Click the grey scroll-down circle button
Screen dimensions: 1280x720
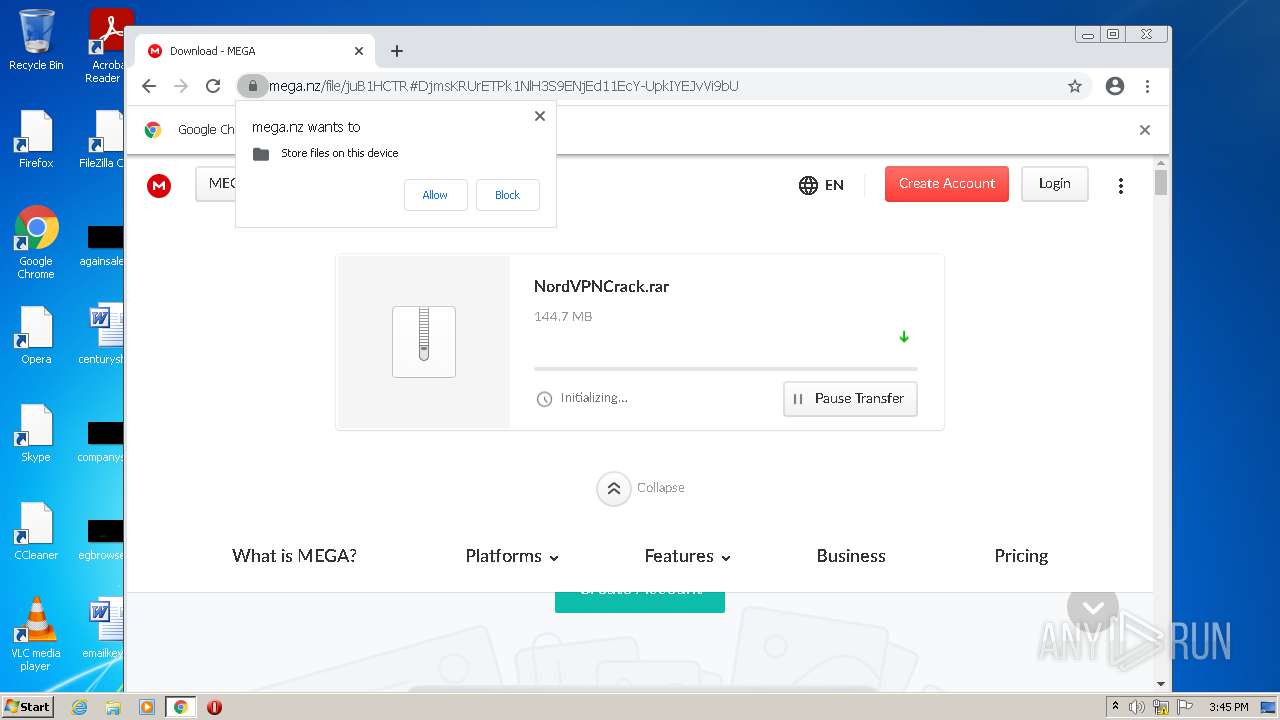click(1093, 607)
